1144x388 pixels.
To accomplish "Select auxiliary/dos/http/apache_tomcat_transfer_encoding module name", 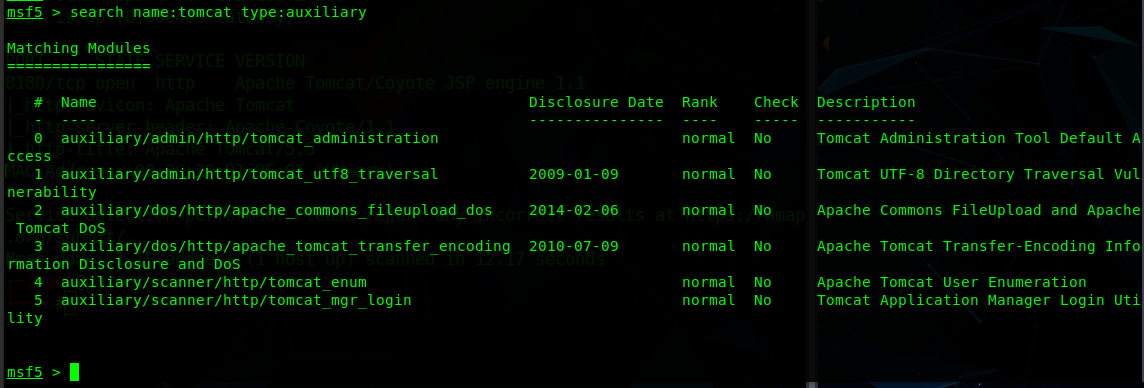I will (x=285, y=247).
